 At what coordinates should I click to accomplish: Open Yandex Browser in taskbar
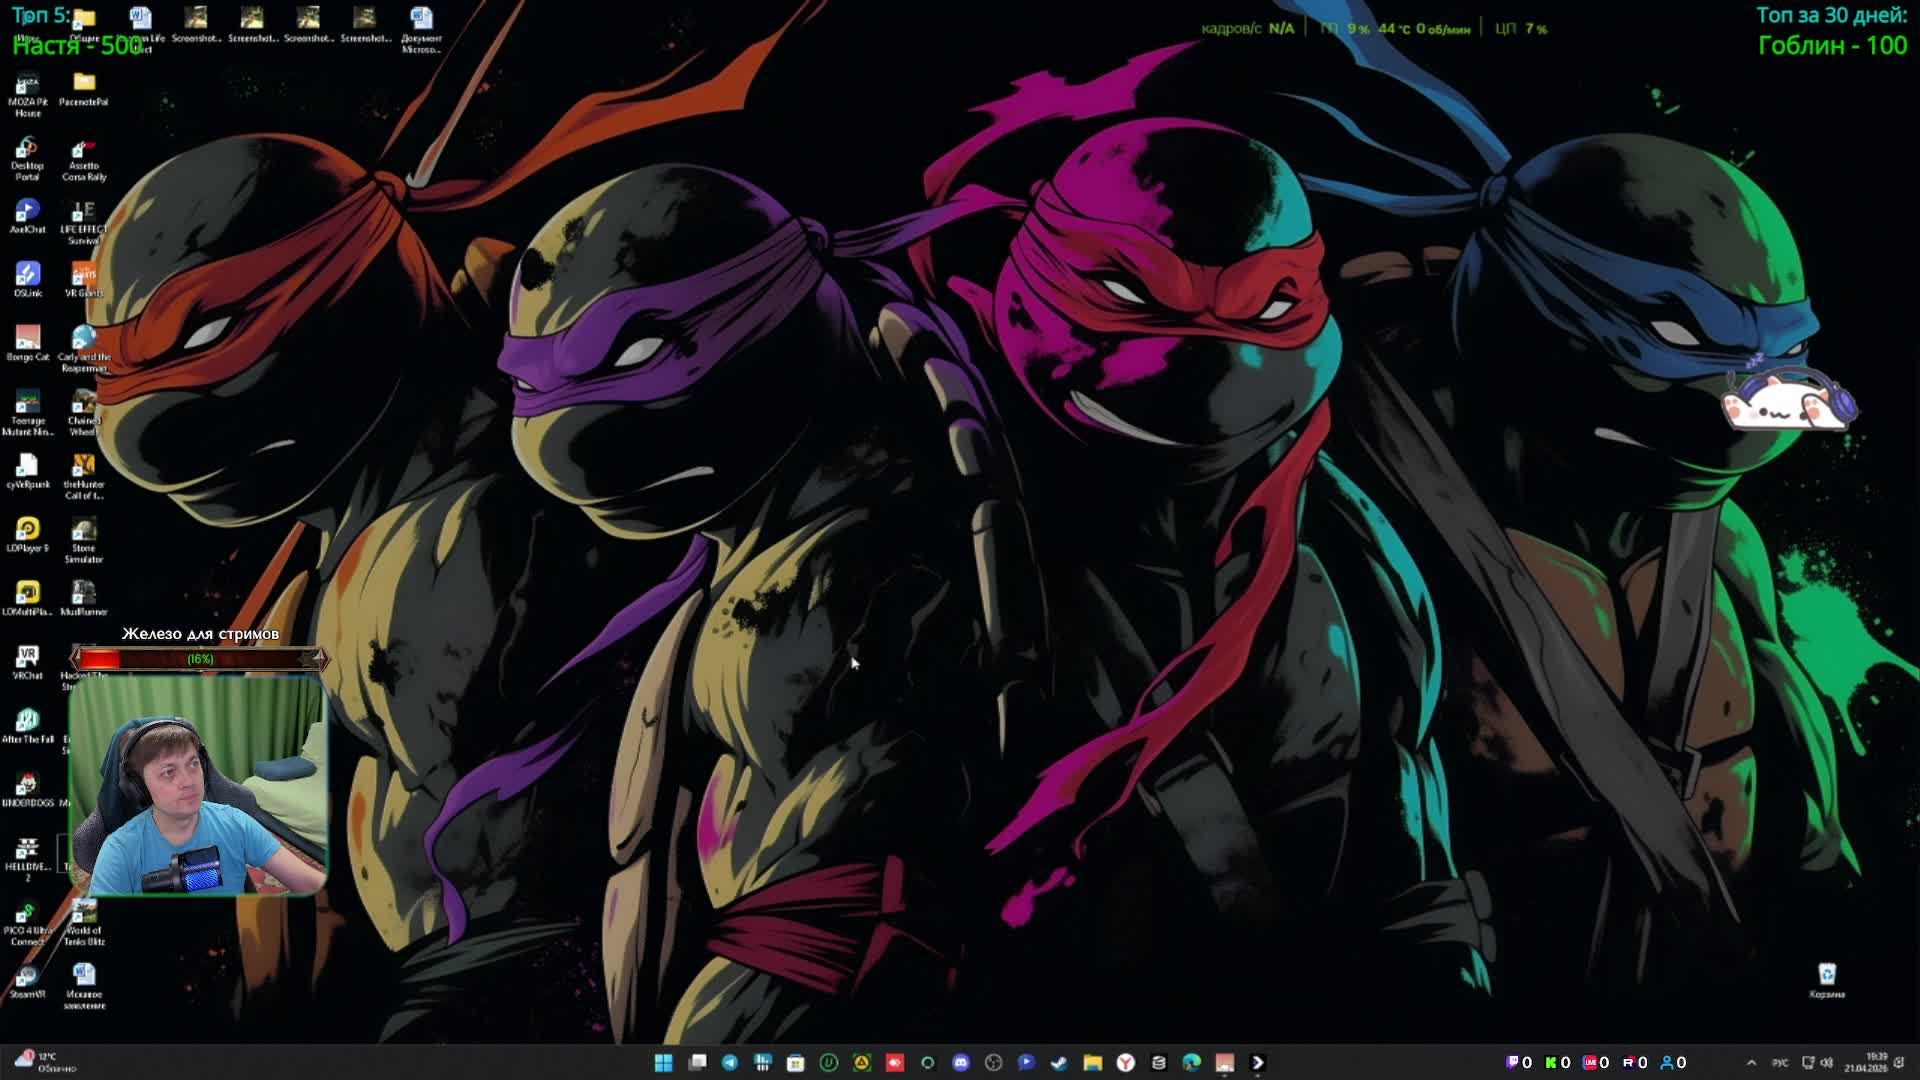[x=1125, y=1062]
